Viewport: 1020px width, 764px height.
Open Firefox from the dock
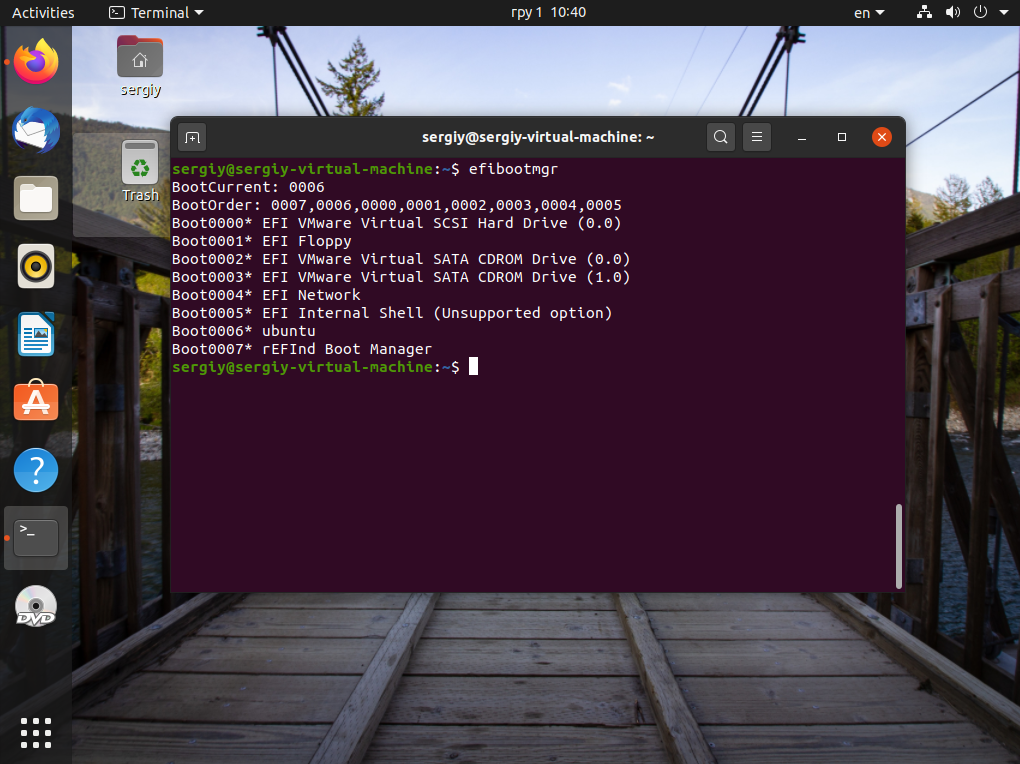coord(36,62)
